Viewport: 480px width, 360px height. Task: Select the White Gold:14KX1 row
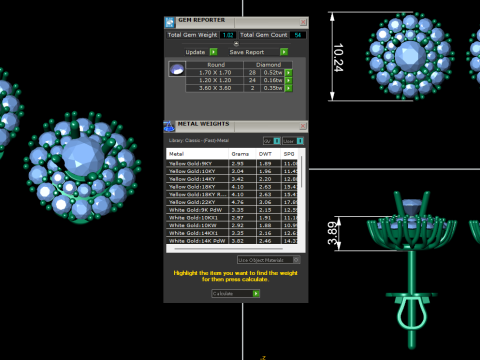[232, 233]
